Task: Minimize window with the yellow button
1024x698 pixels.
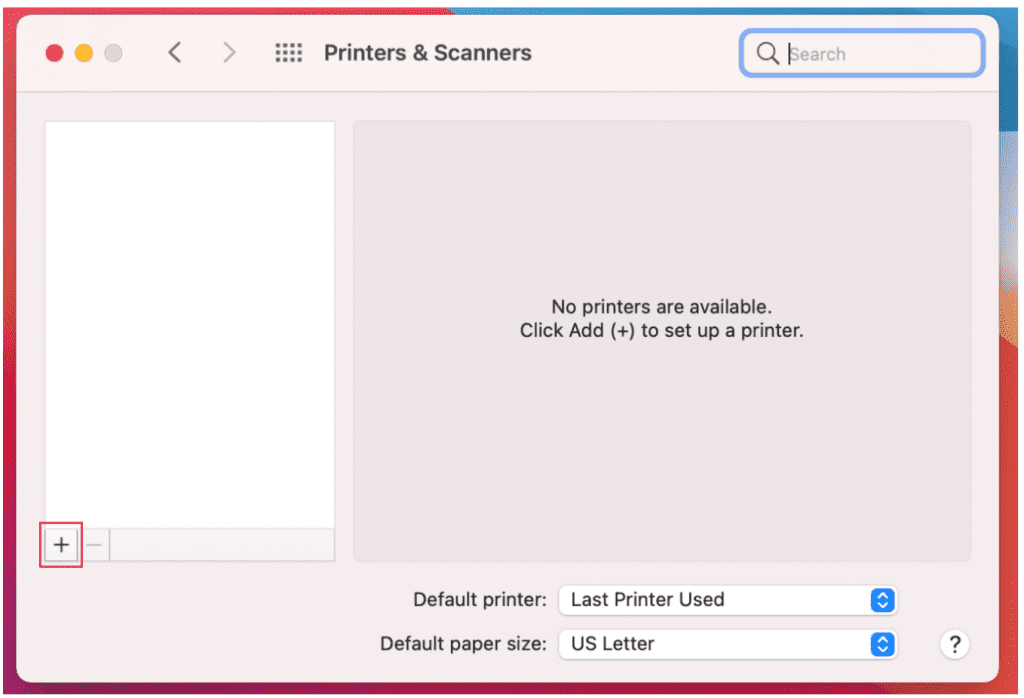Action: tap(84, 53)
